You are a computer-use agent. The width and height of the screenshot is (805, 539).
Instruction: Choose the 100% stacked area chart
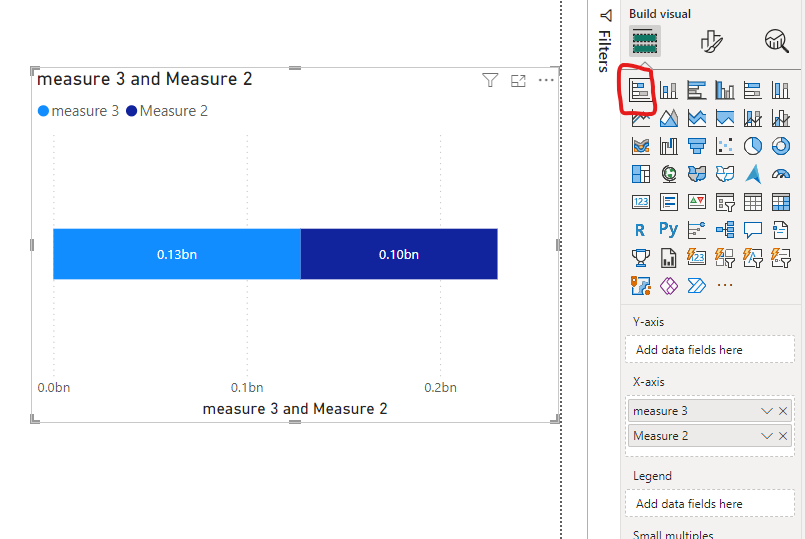pyautogui.click(x=724, y=119)
